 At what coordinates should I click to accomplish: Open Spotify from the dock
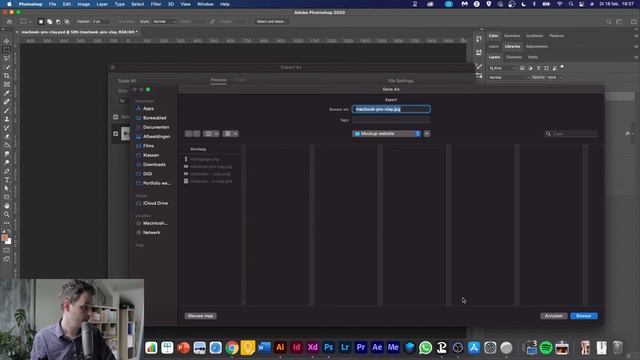coord(546,348)
